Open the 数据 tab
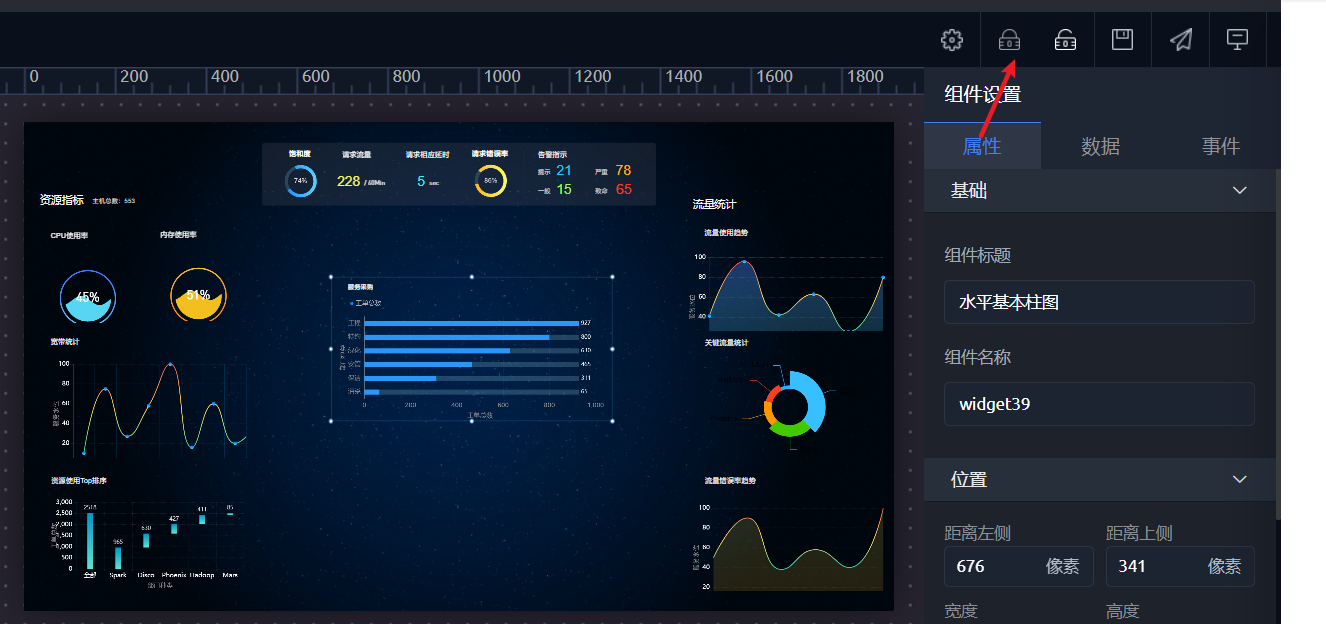 coord(1100,146)
